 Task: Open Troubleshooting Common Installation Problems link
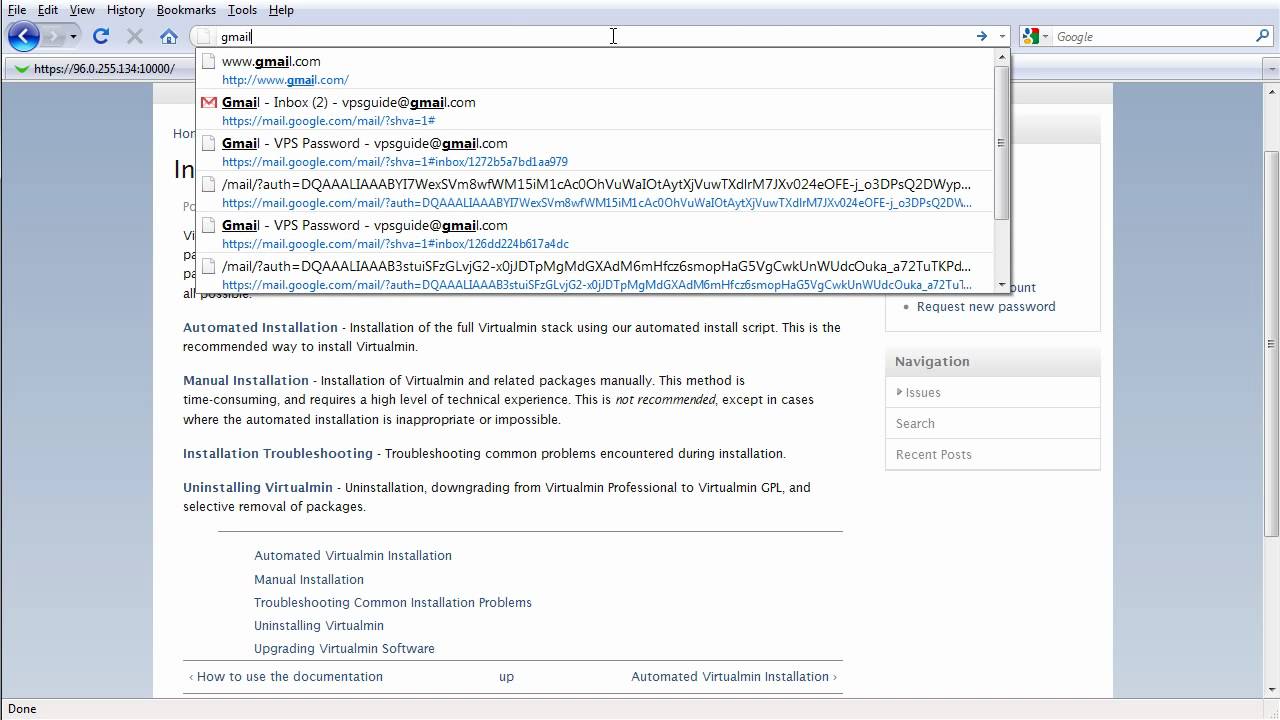[393, 602]
